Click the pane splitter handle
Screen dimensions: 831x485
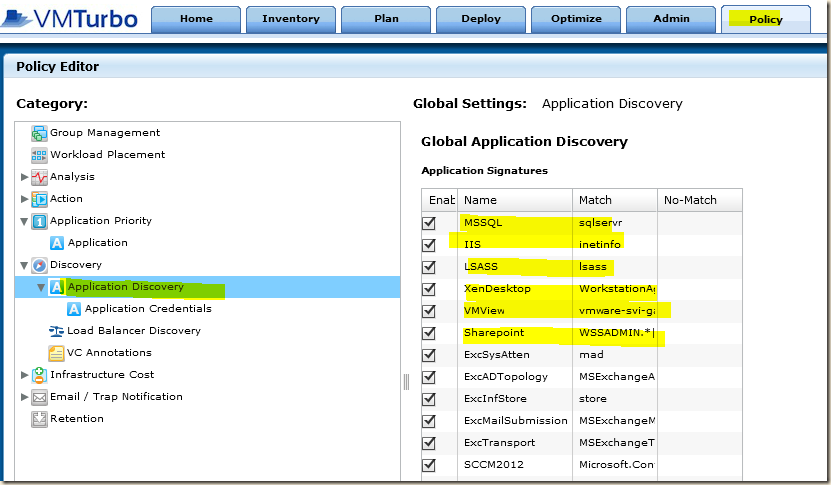click(406, 382)
